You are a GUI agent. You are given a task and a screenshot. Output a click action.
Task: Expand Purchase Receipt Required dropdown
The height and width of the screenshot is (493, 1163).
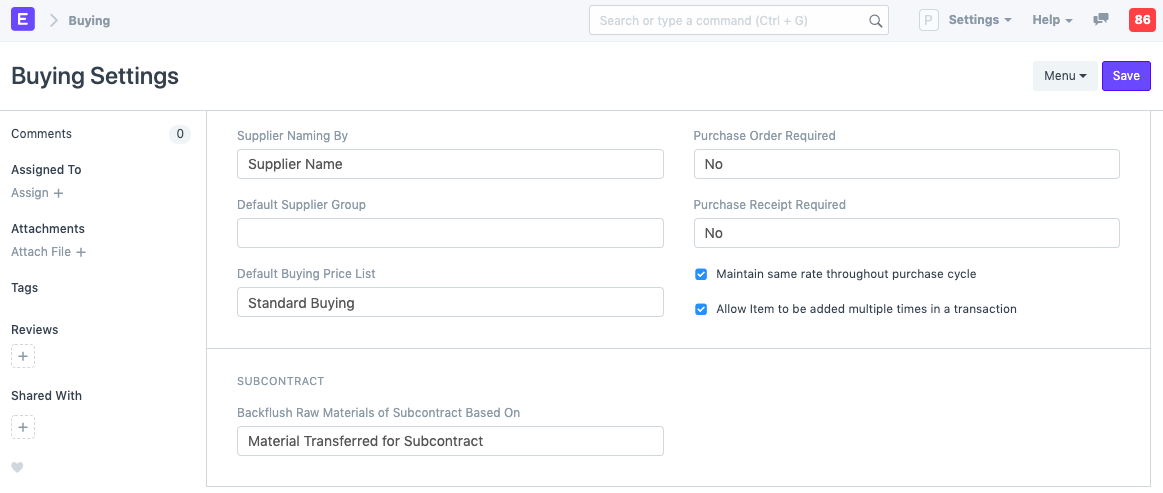(x=906, y=233)
